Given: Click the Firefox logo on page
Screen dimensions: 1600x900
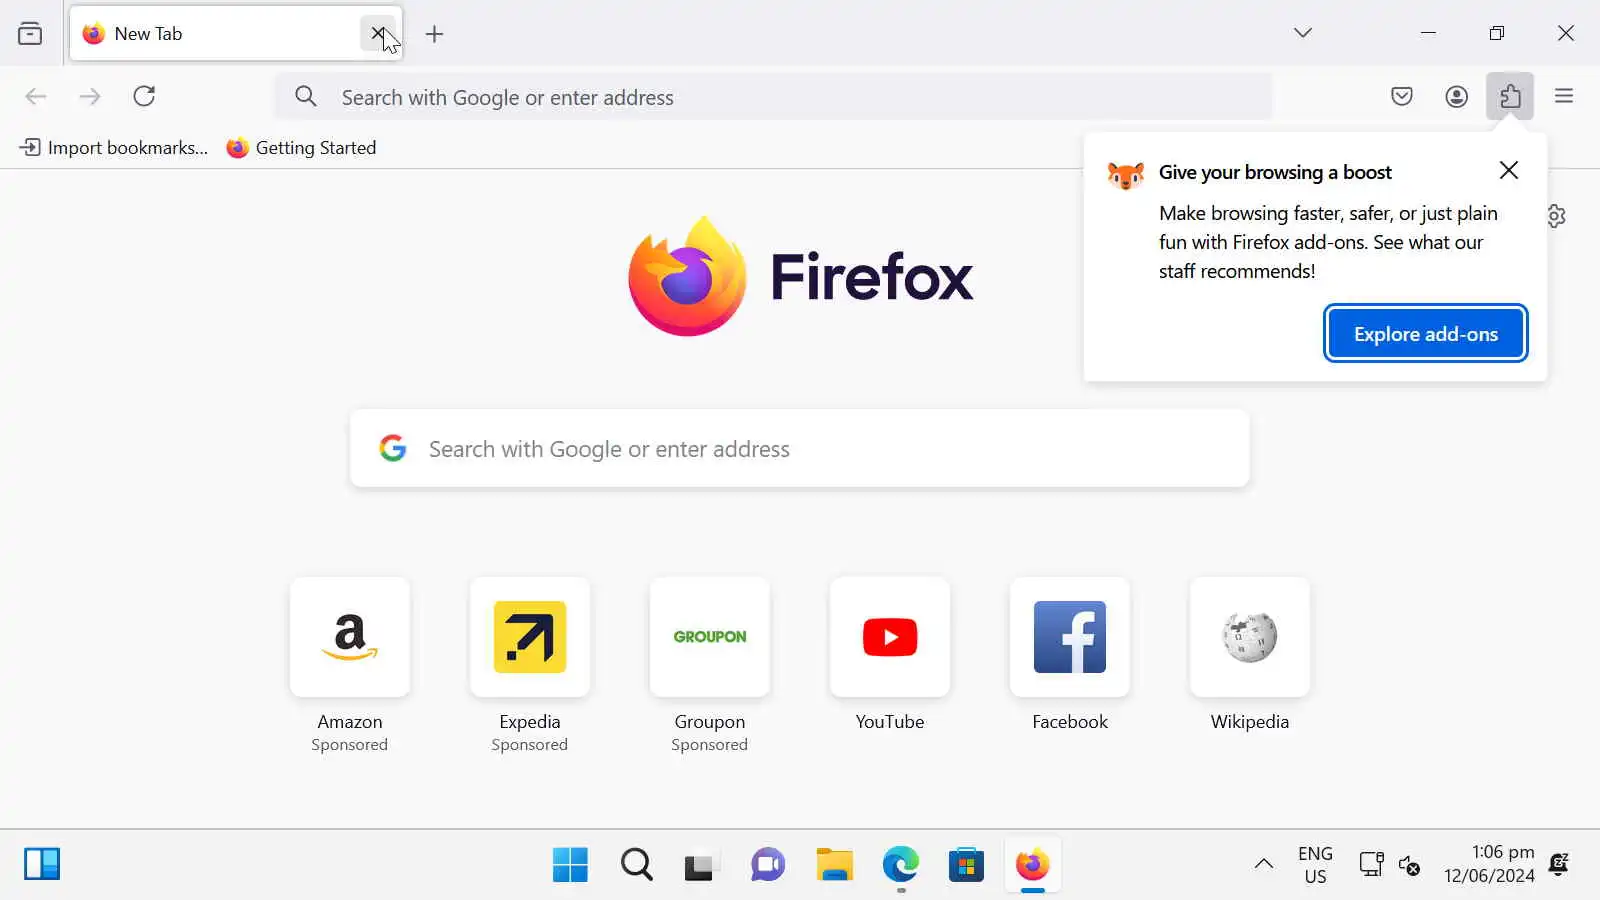Looking at the screenshot, I should point(800,277).
